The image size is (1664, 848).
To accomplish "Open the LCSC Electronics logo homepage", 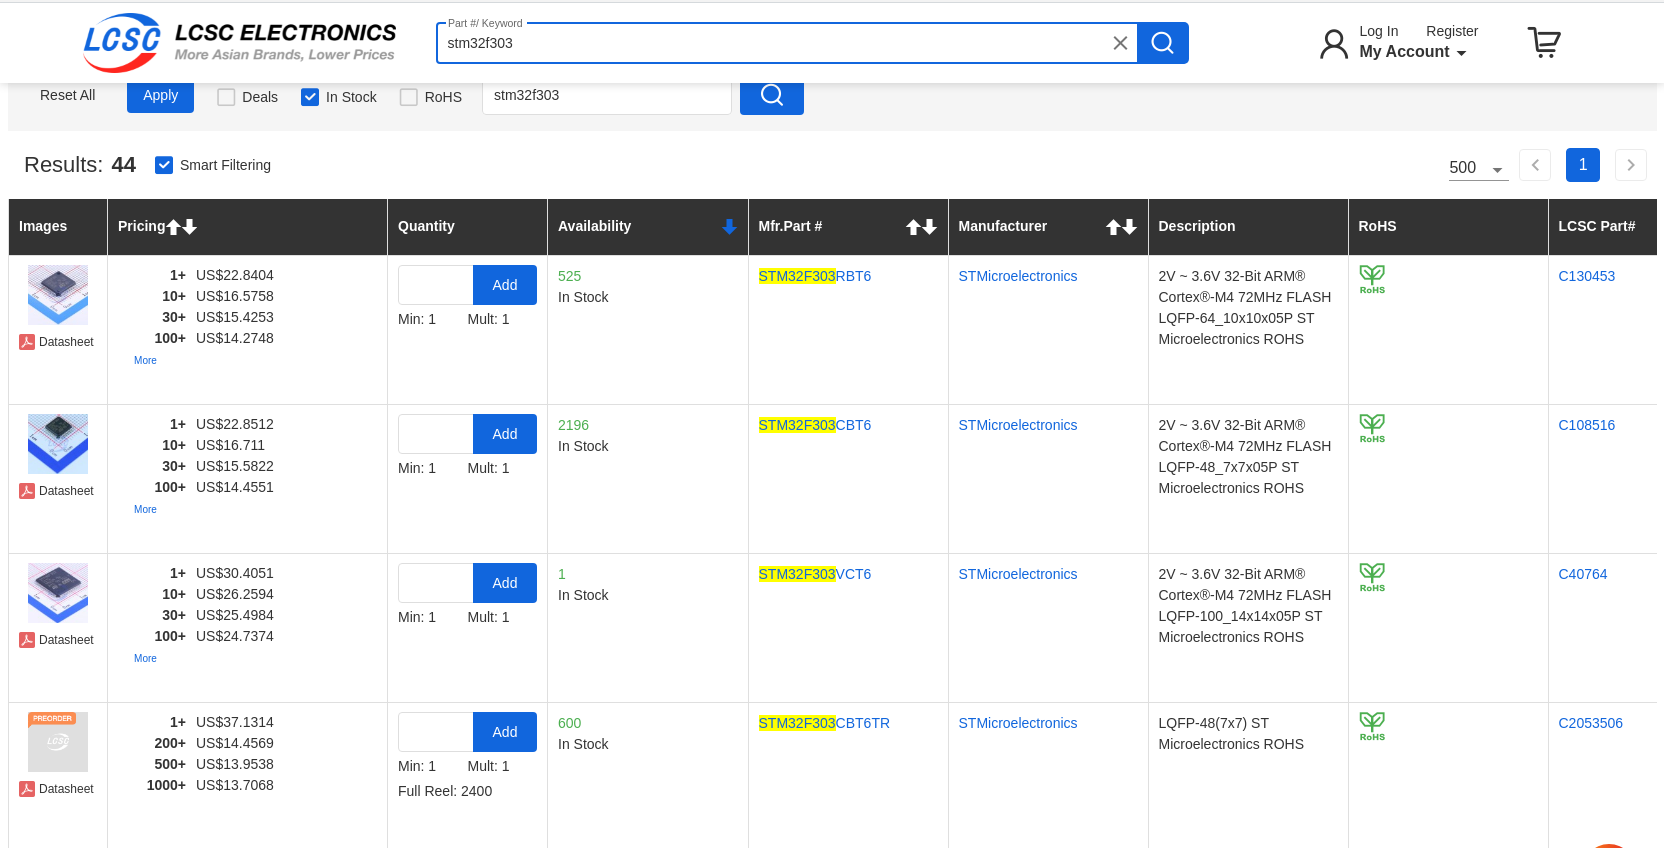I will (x=240, y=43).
